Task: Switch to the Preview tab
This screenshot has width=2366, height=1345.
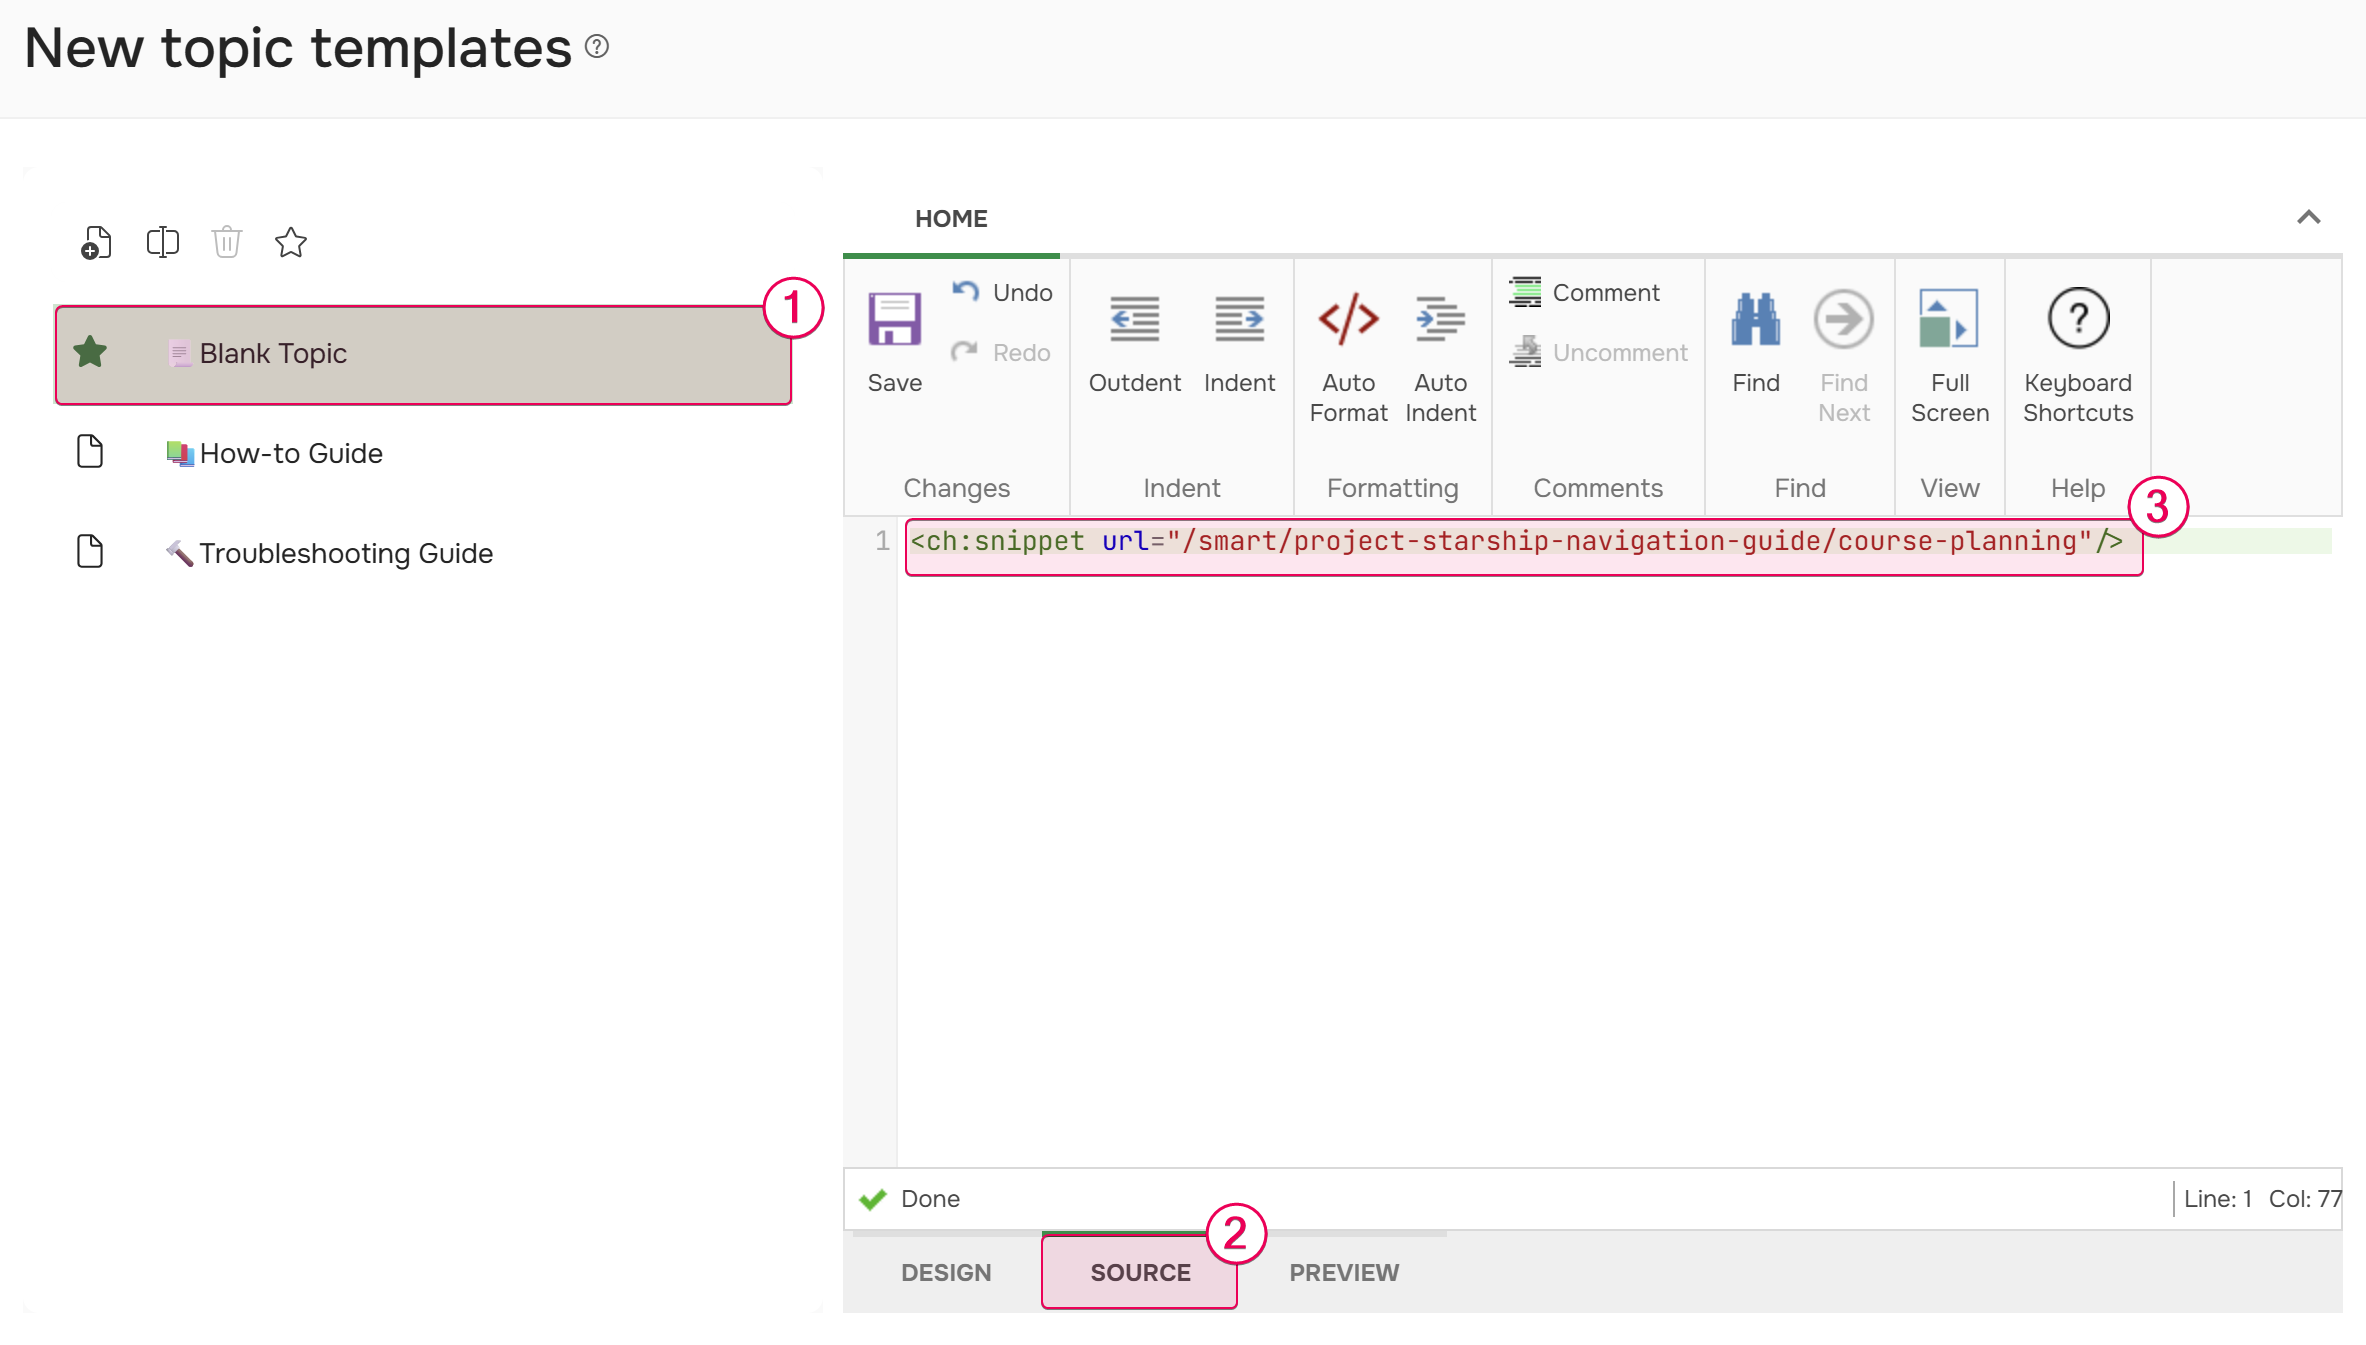Action: pos(1343,1272)
